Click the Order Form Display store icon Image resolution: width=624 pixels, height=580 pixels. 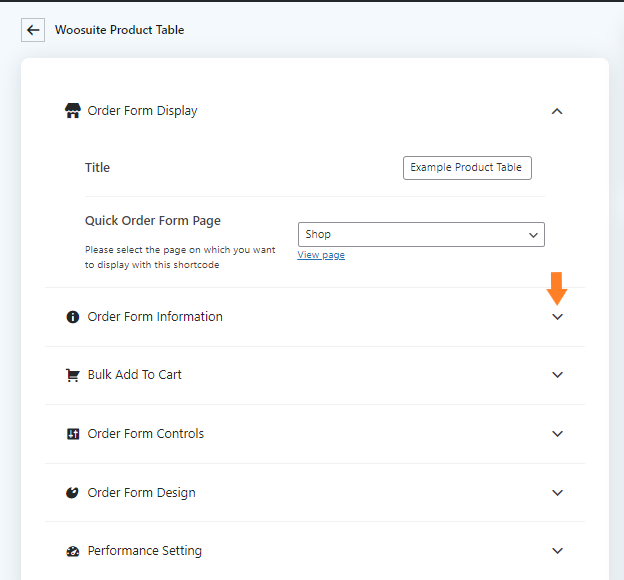click(72, 111)
